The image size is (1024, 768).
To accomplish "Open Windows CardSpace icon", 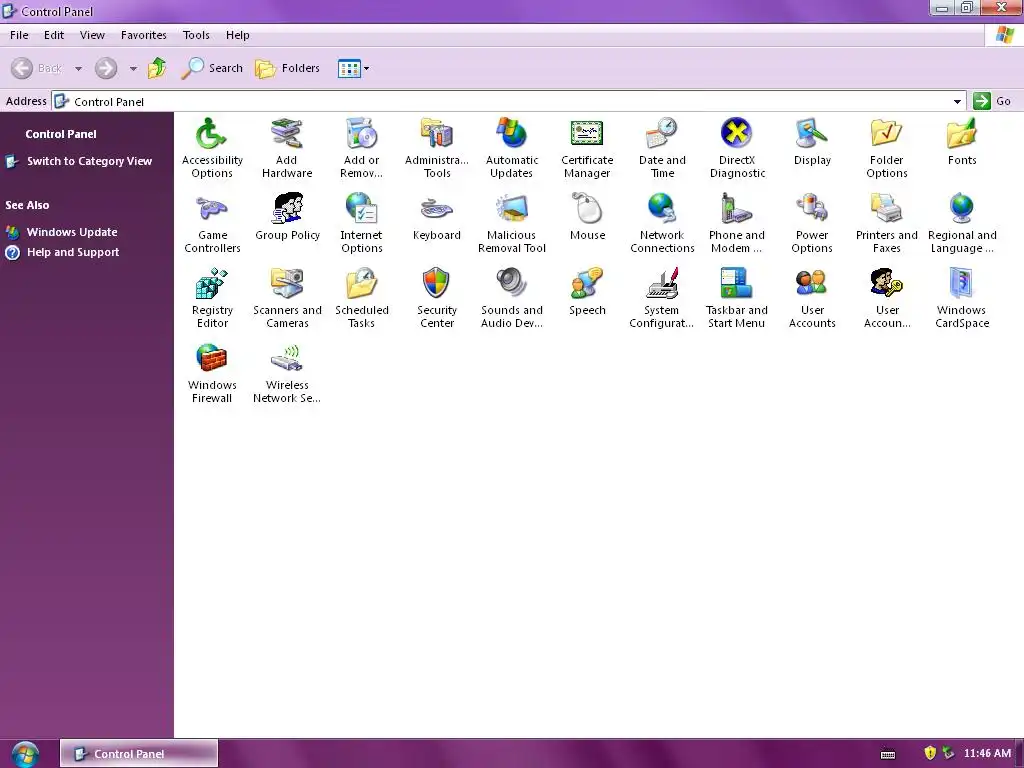I will click(961, 298).
